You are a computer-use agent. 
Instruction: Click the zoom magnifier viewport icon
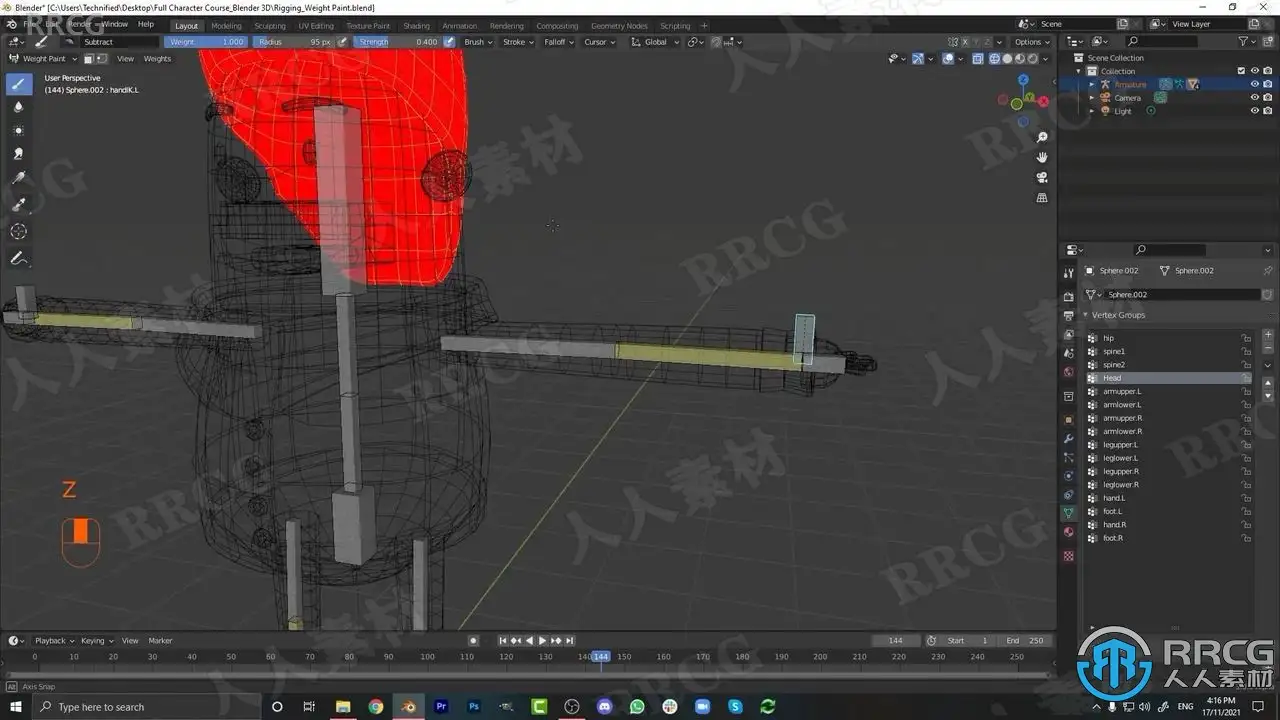(x=1042, y=137)
